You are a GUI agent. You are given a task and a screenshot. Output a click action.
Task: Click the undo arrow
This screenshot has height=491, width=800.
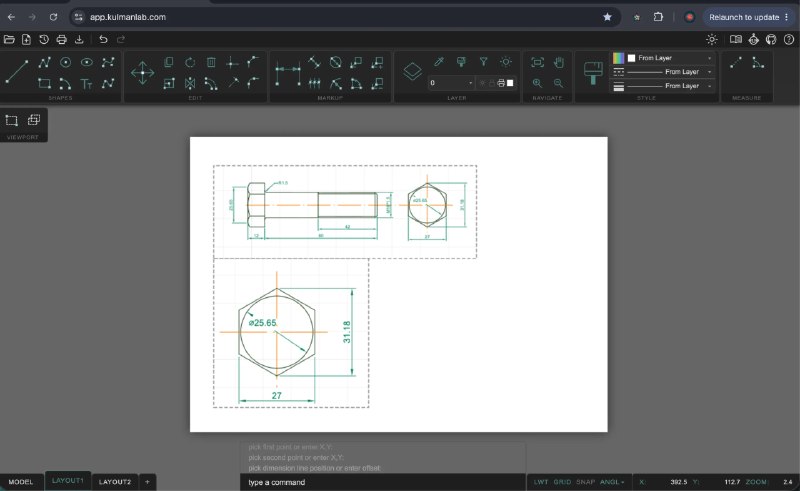pos(103,39)
